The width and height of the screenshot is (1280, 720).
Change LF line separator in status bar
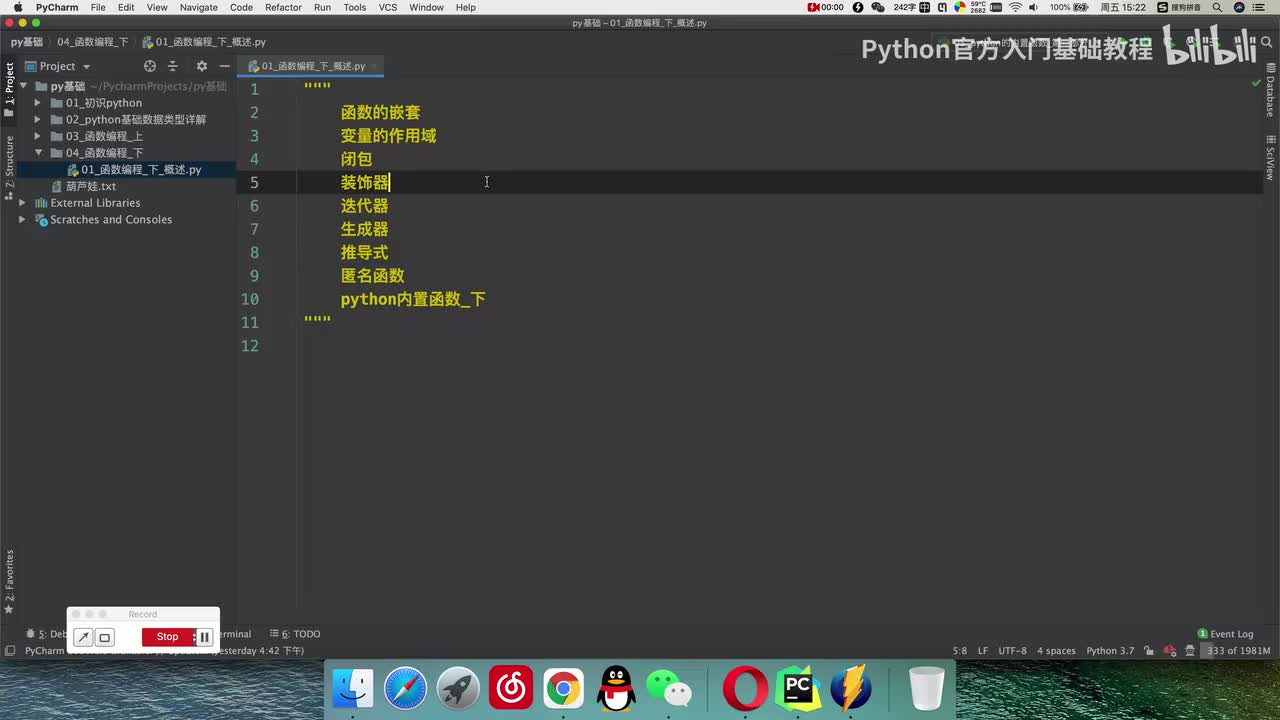click(982, 651)
